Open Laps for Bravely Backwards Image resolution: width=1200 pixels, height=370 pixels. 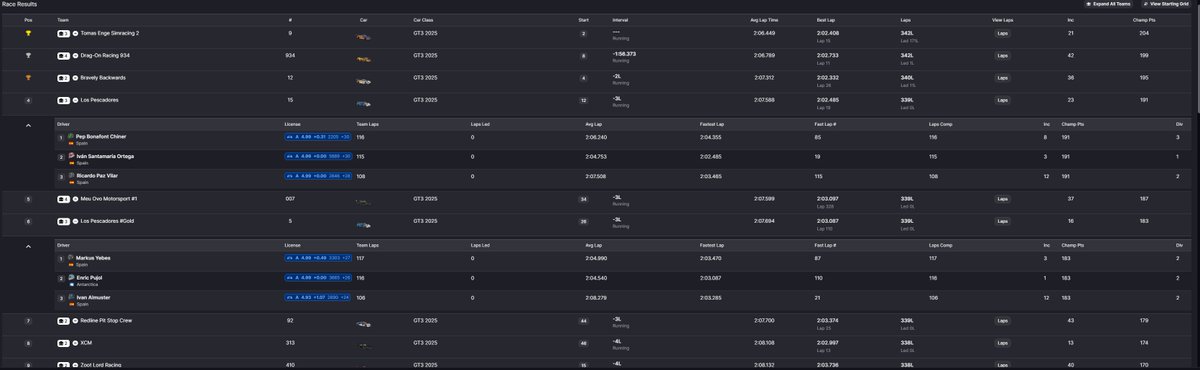click(1002, 78)
